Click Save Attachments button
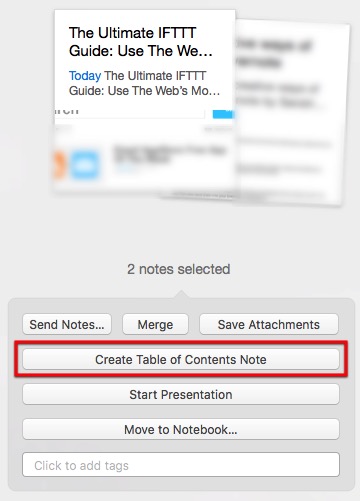 click(x=269, y=324)
